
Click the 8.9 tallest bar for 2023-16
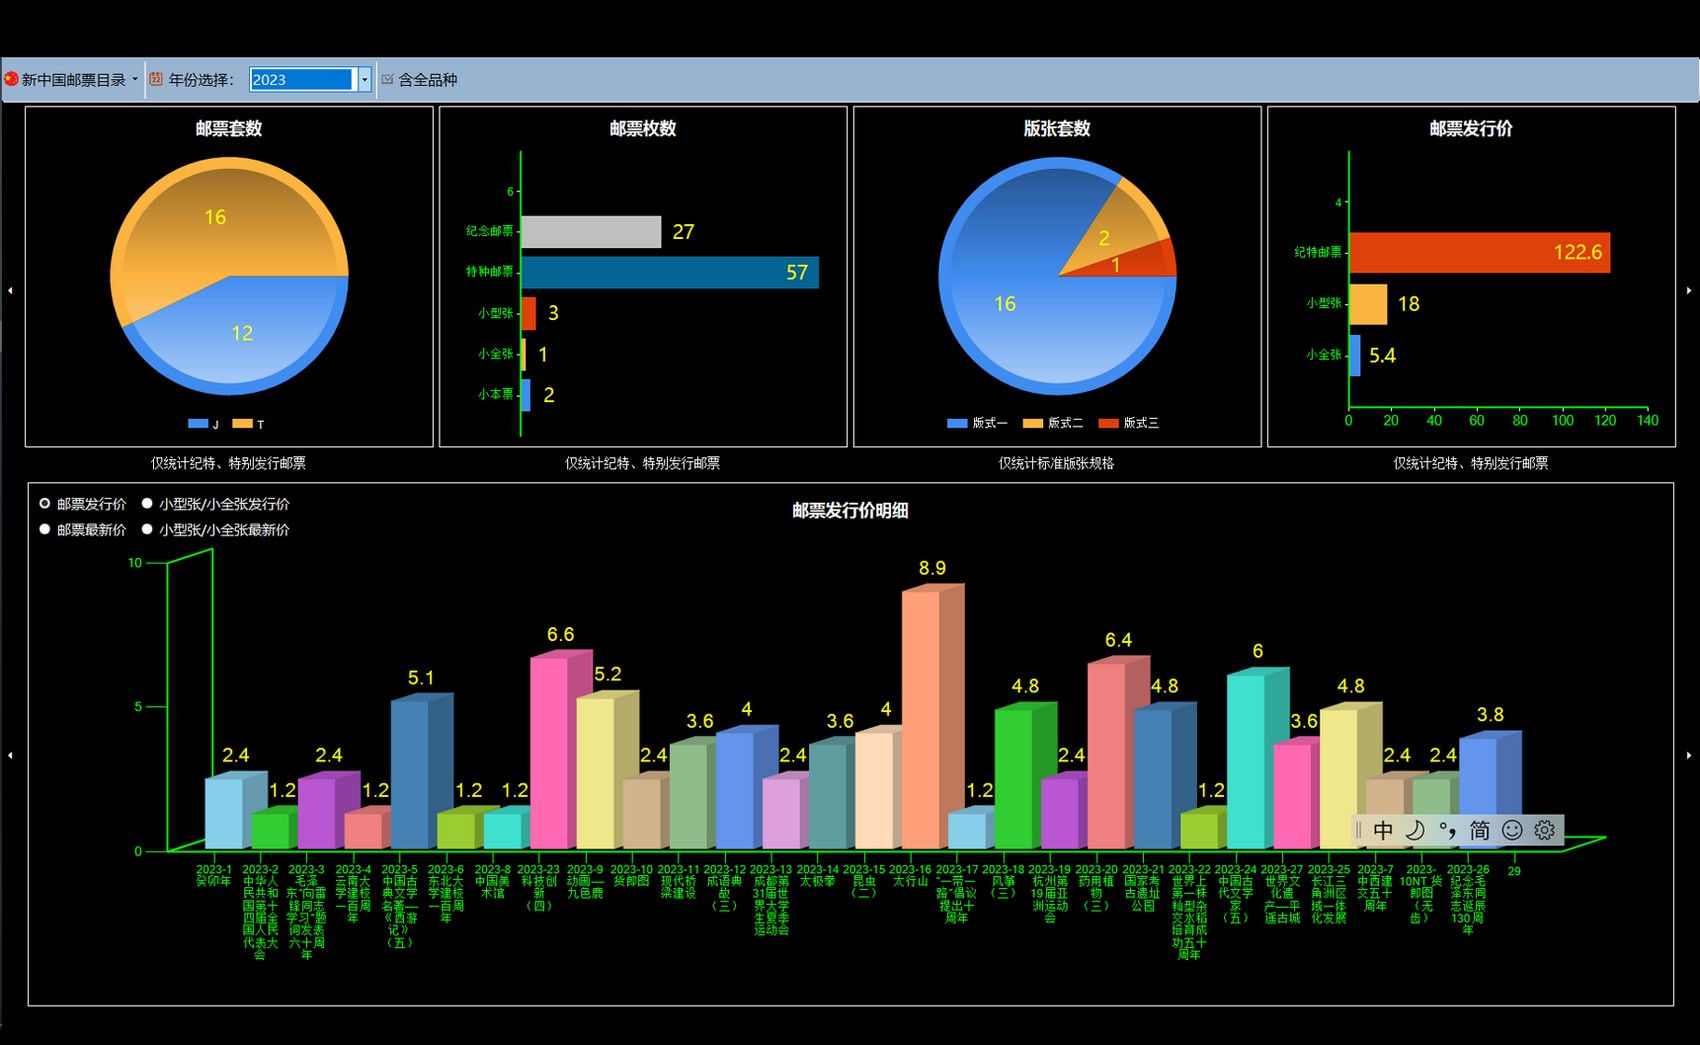coord(921,720)
